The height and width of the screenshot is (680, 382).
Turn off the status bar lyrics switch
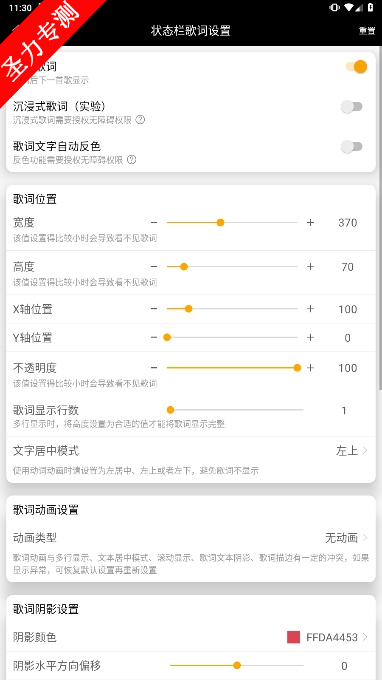point(356,67)
